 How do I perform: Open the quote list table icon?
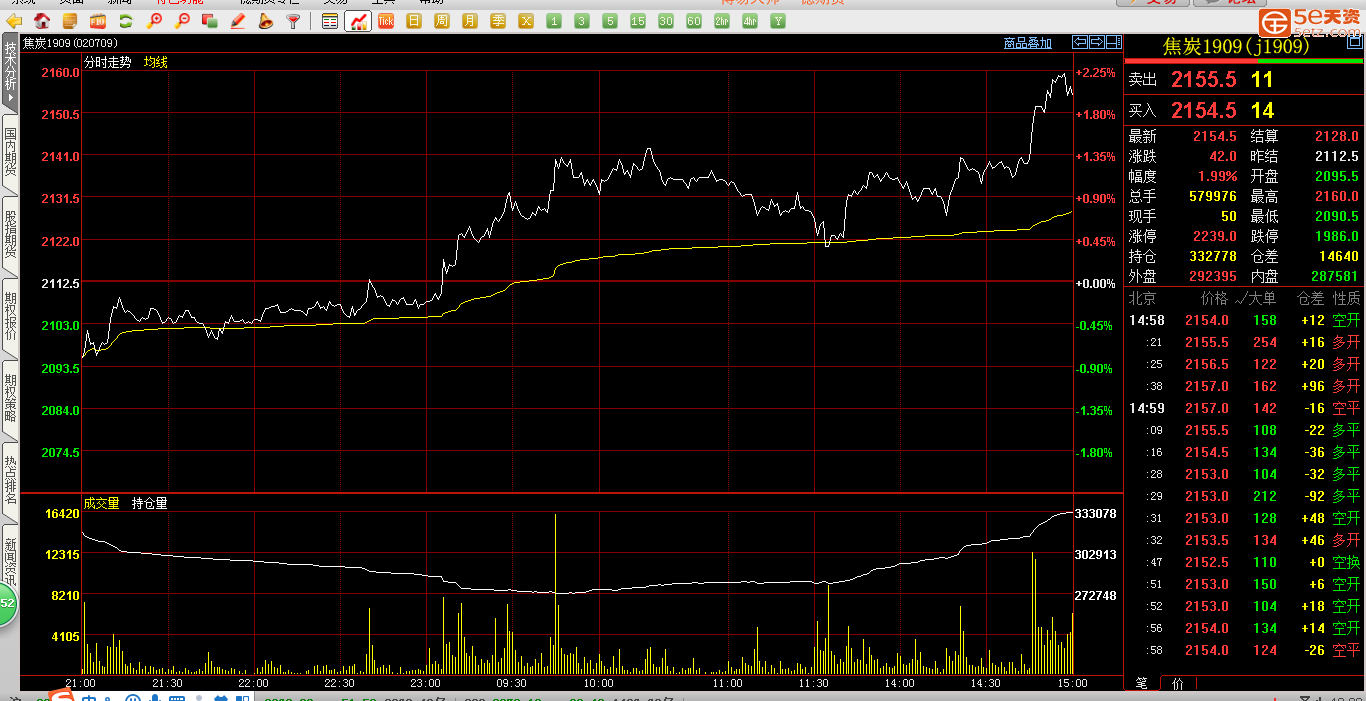[x=331, y=21]
